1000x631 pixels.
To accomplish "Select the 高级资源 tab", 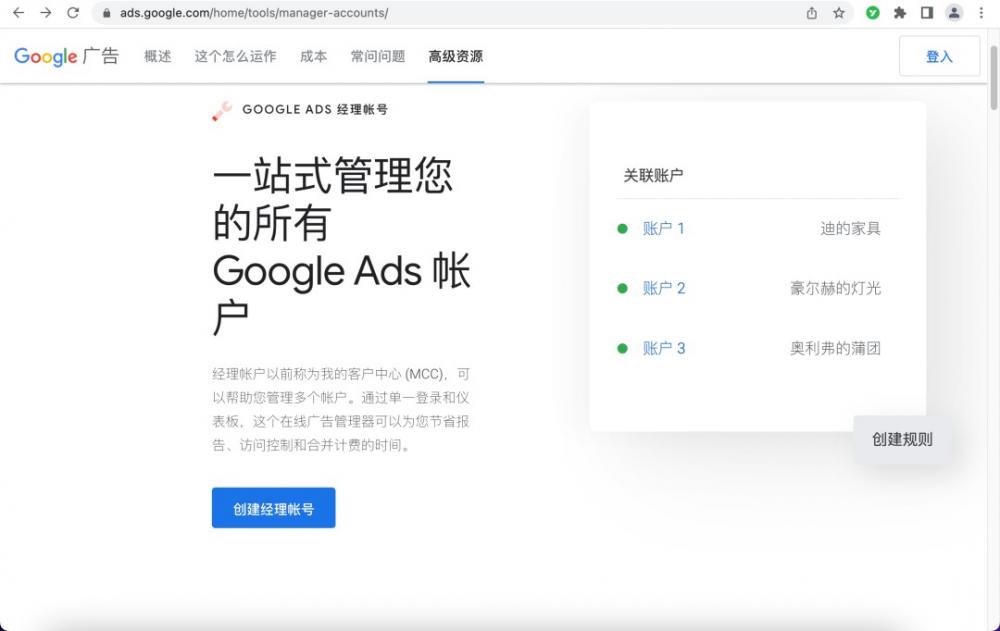I will [455, 56].
